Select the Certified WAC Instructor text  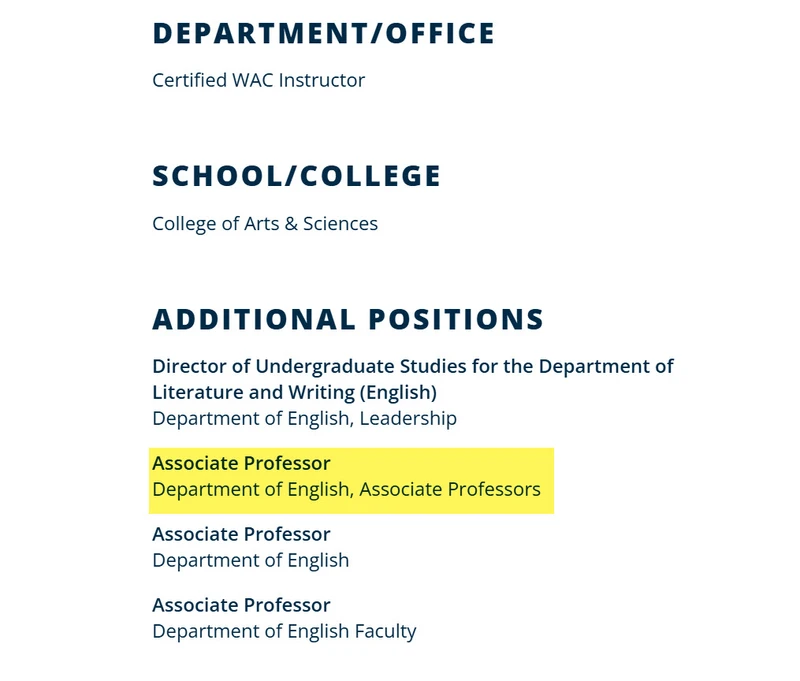pyautogui.click(x=259, y=81)
